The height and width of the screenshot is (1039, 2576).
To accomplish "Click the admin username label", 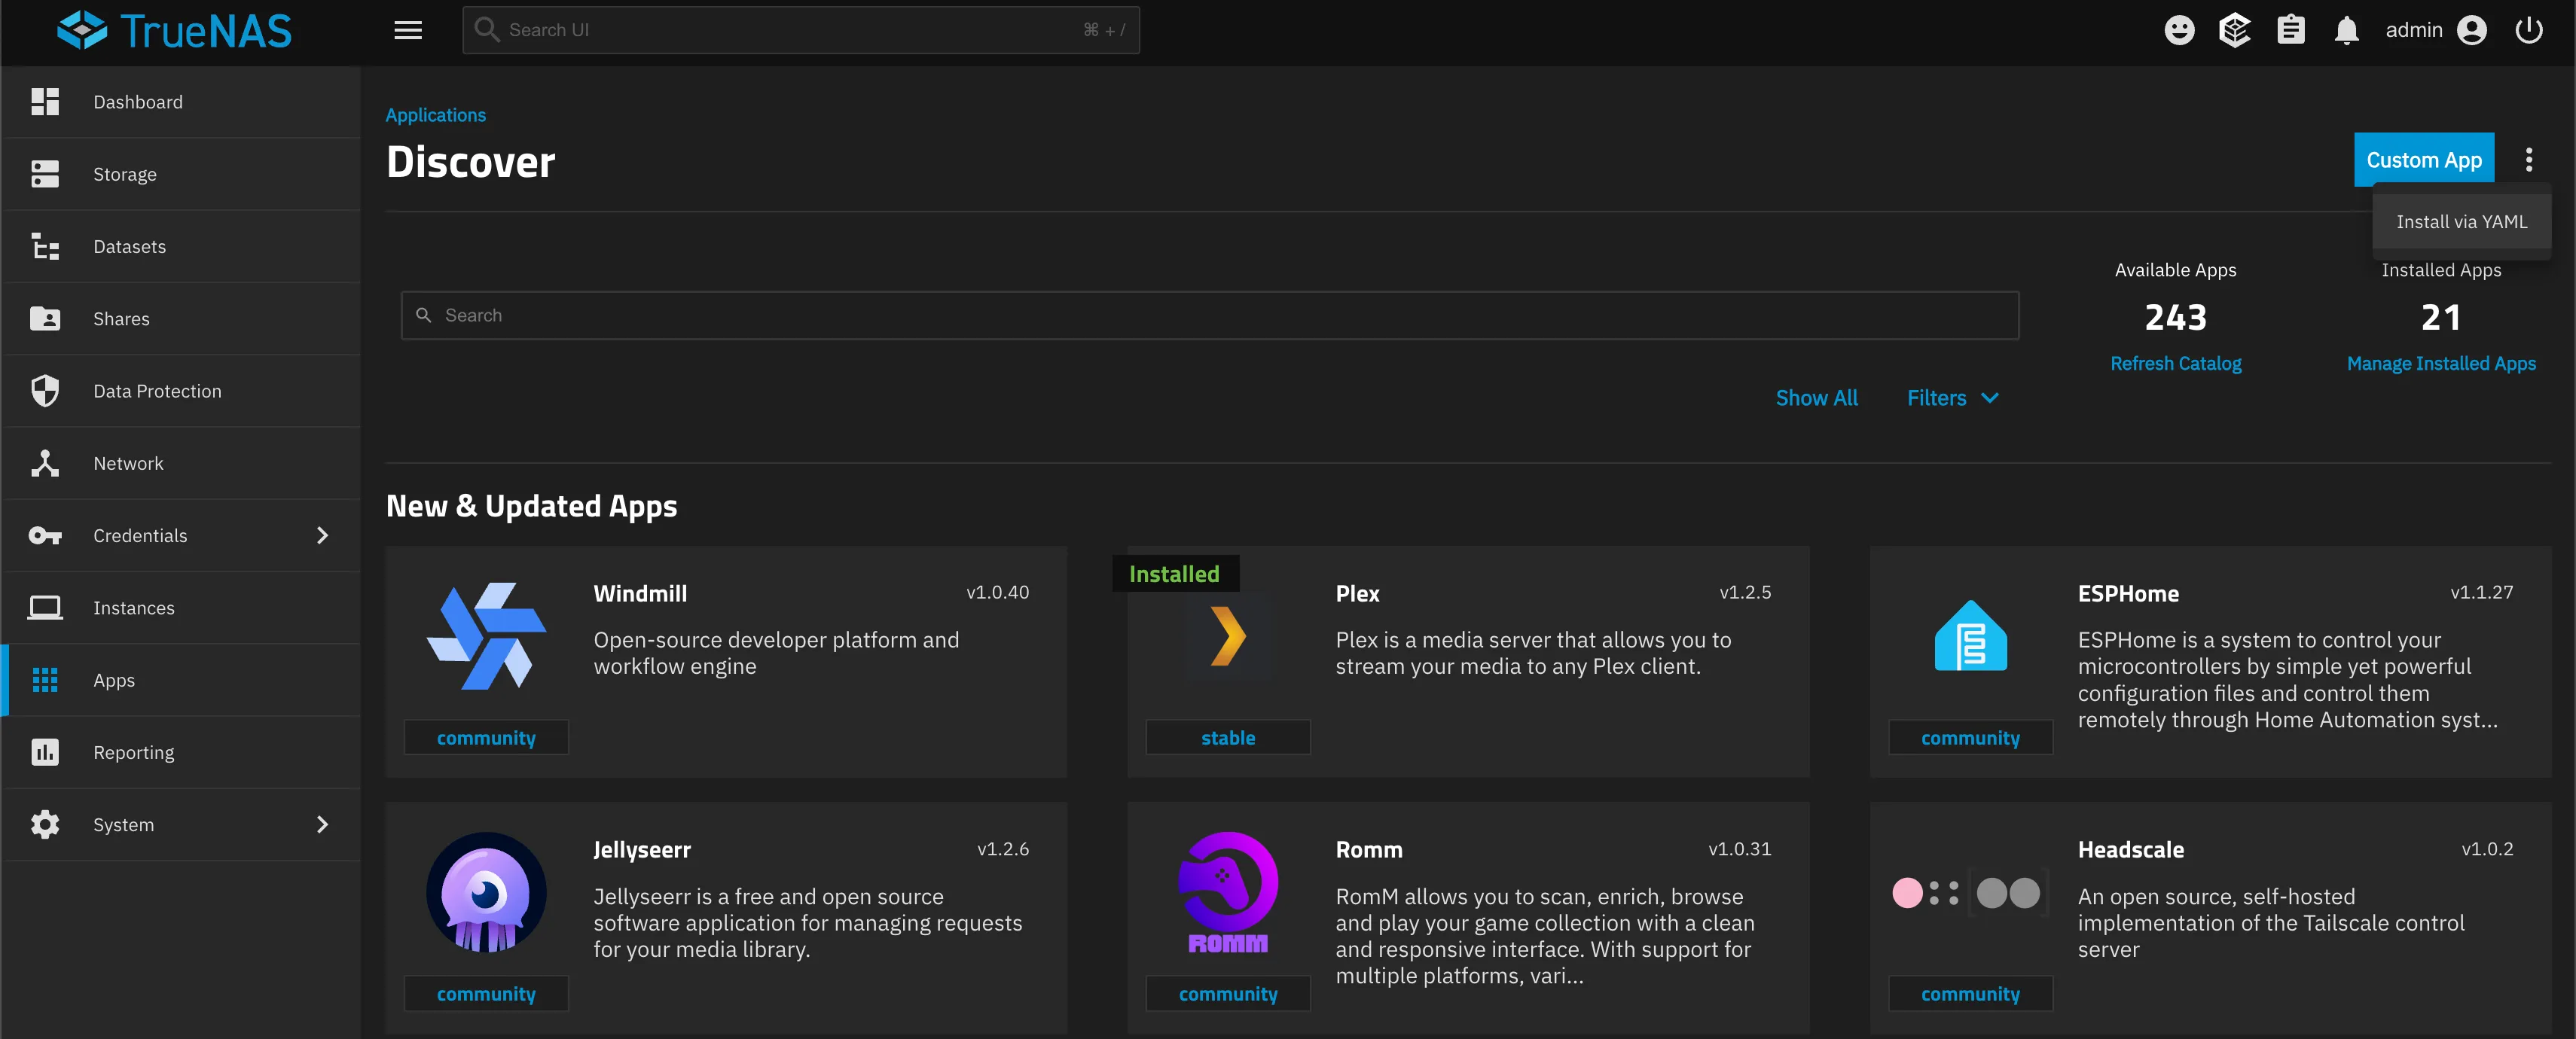I will (x=2413, y=30).
